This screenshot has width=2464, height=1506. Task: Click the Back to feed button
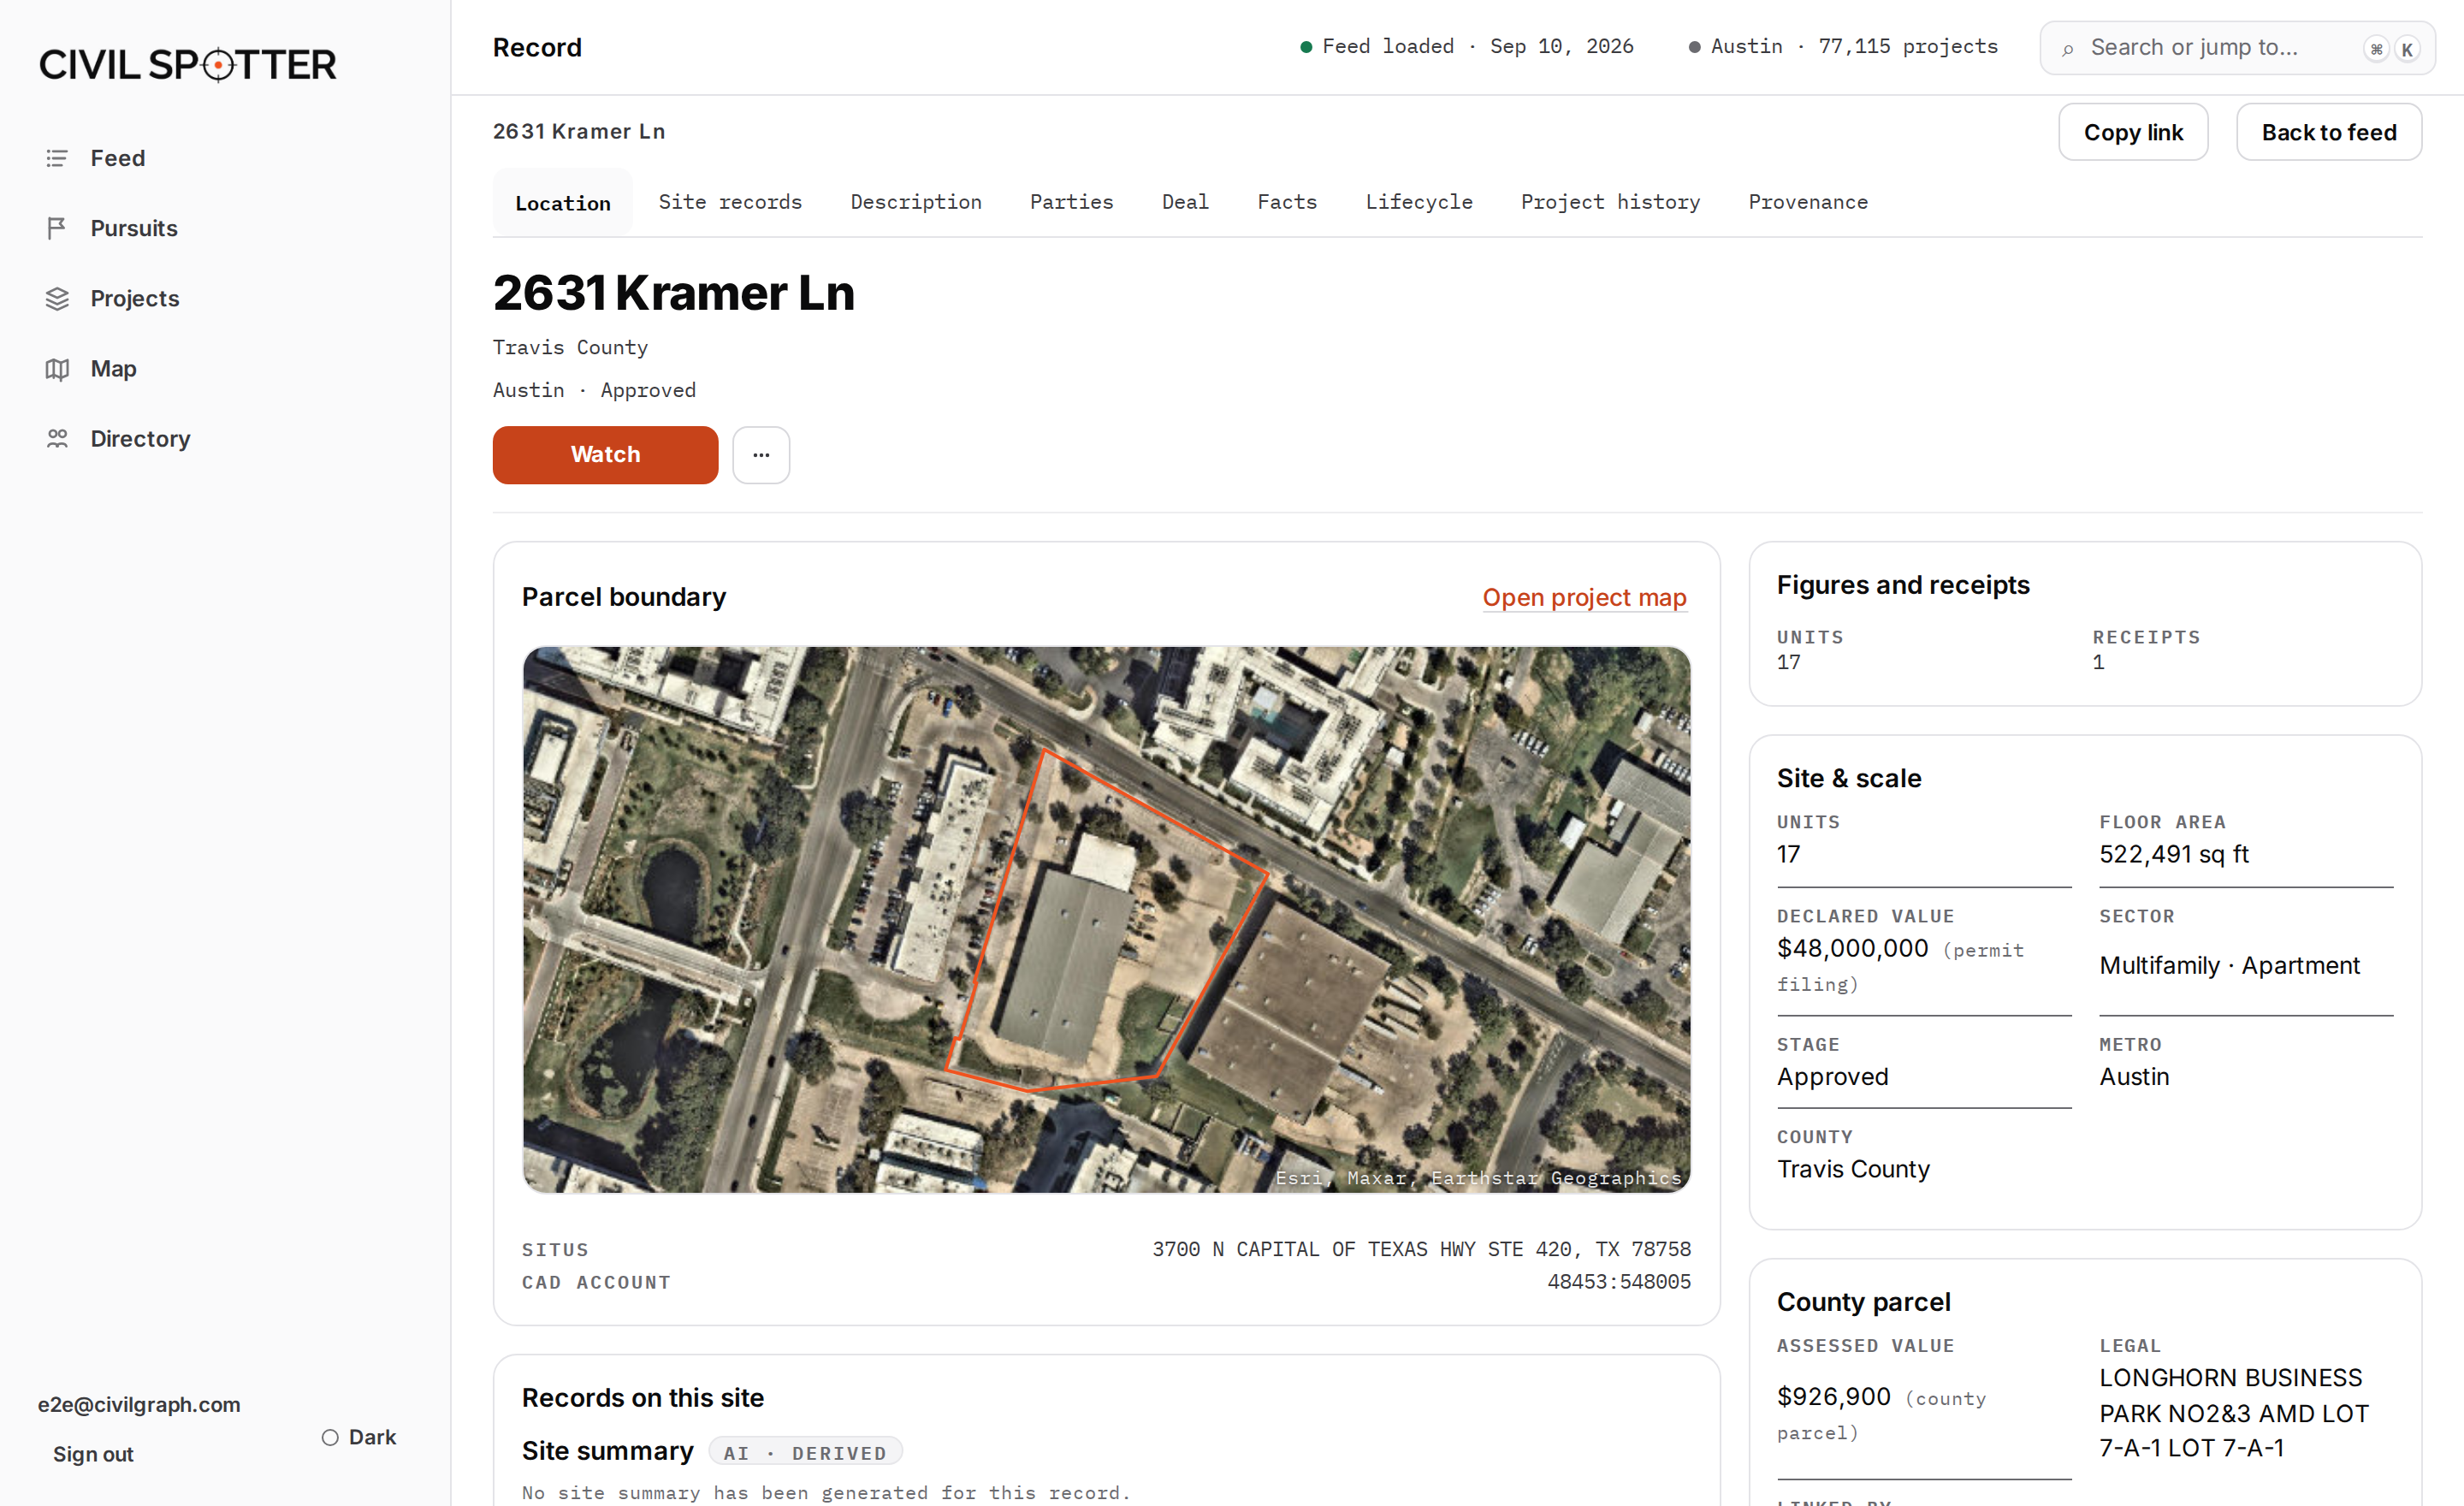tap(2329, 132)
